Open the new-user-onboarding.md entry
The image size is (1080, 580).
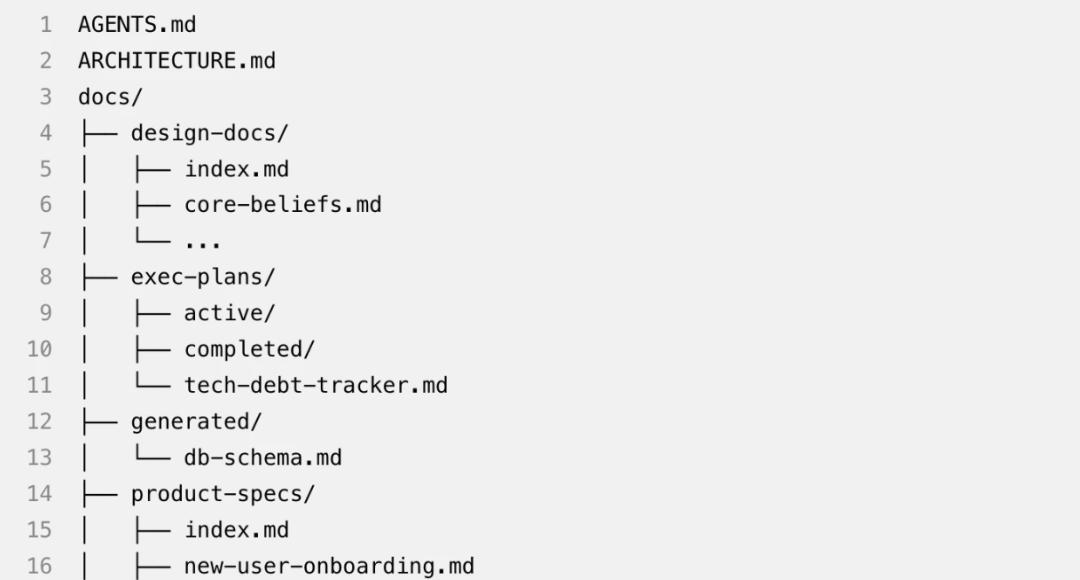click(329, 566)
